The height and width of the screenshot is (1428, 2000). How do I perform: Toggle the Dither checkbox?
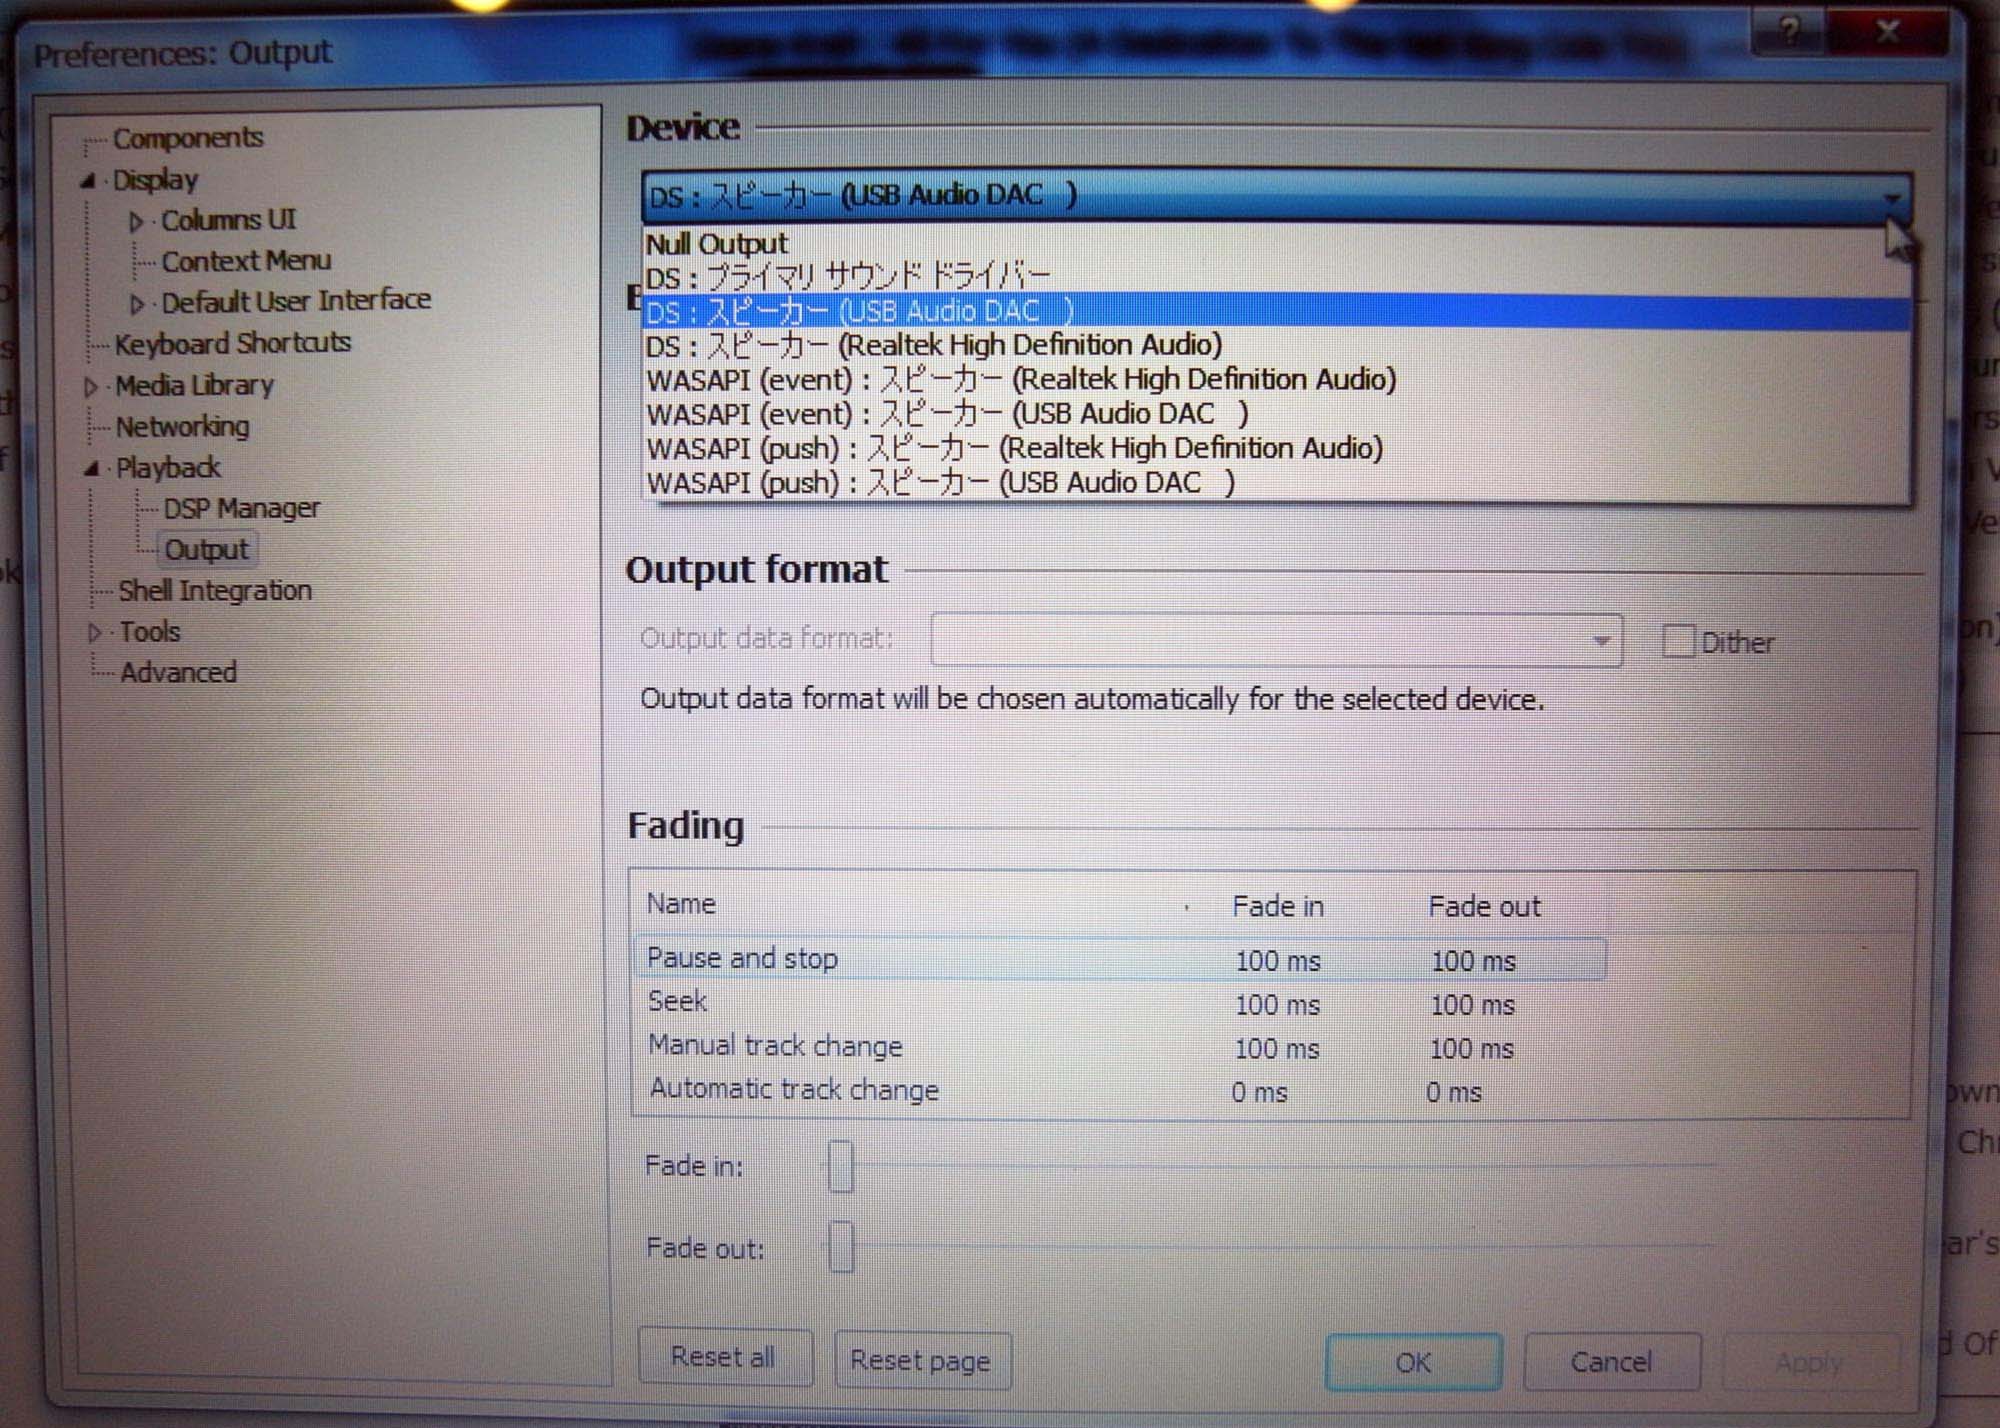[x=1678, y=641]
